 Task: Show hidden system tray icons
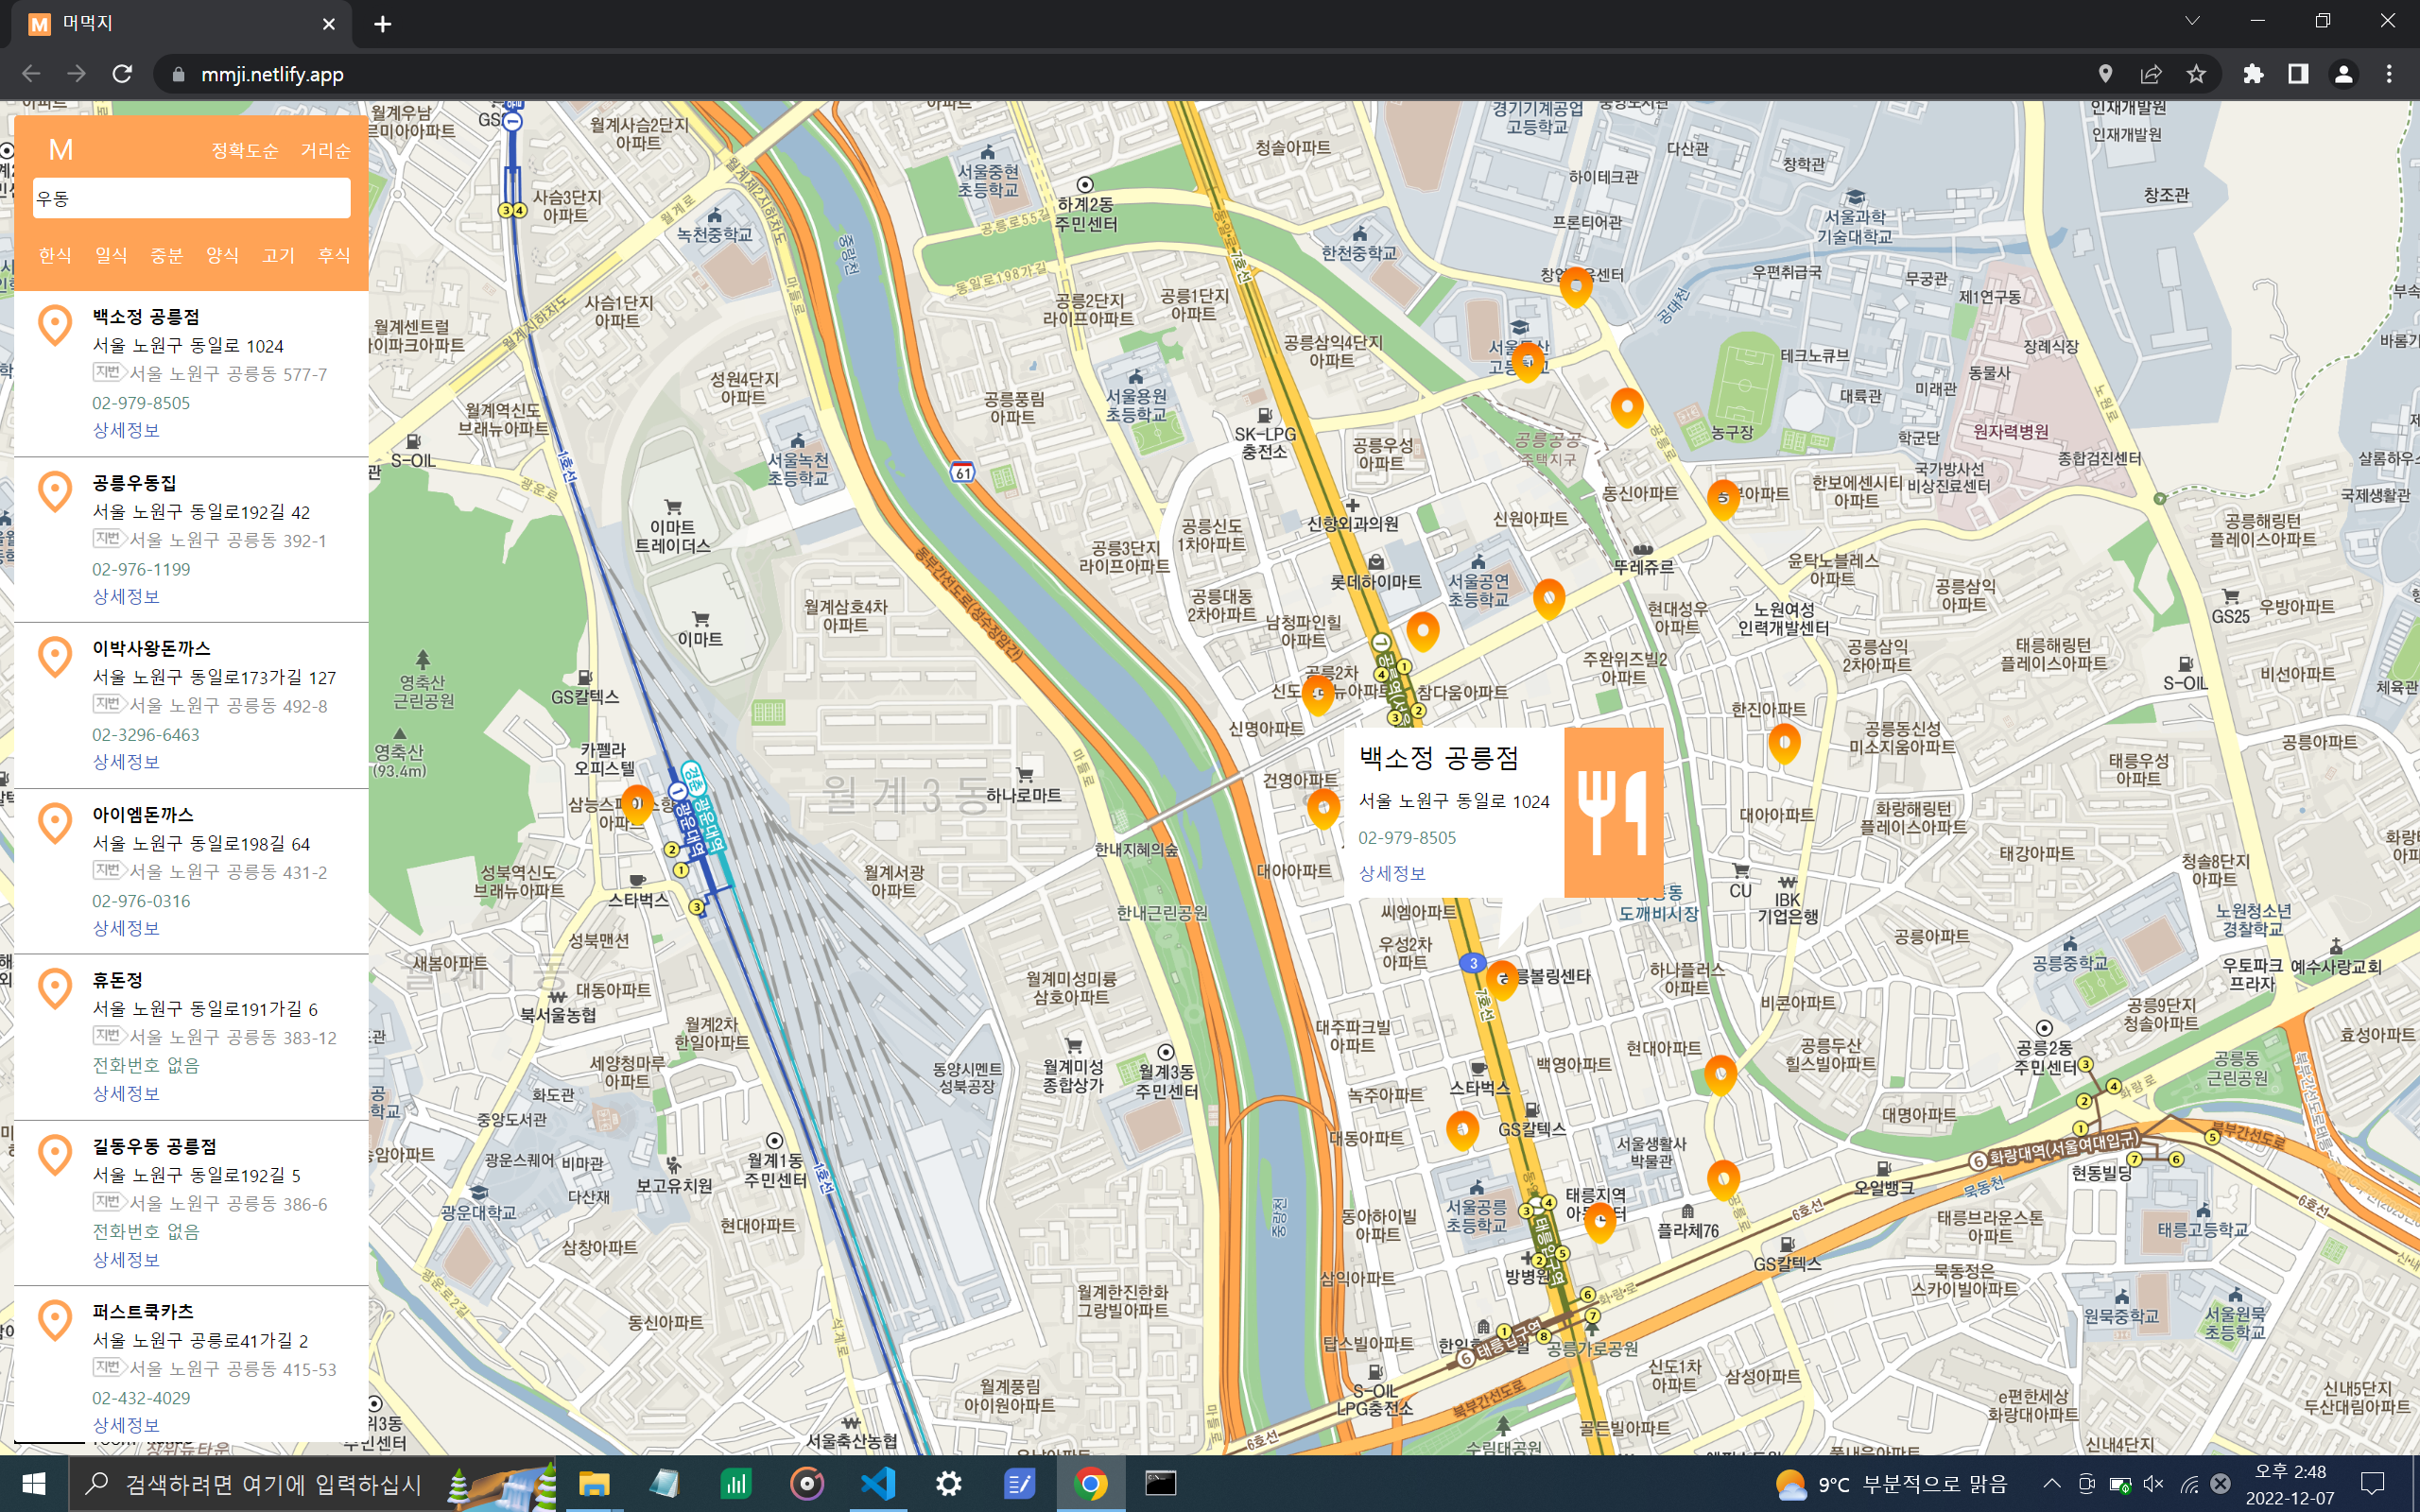pos(2051,1483)
